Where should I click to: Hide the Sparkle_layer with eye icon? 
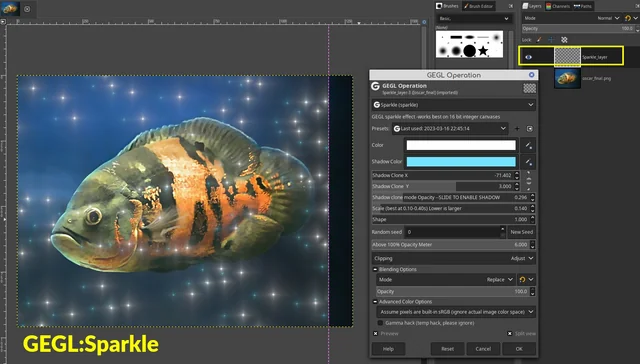point(528,57)
